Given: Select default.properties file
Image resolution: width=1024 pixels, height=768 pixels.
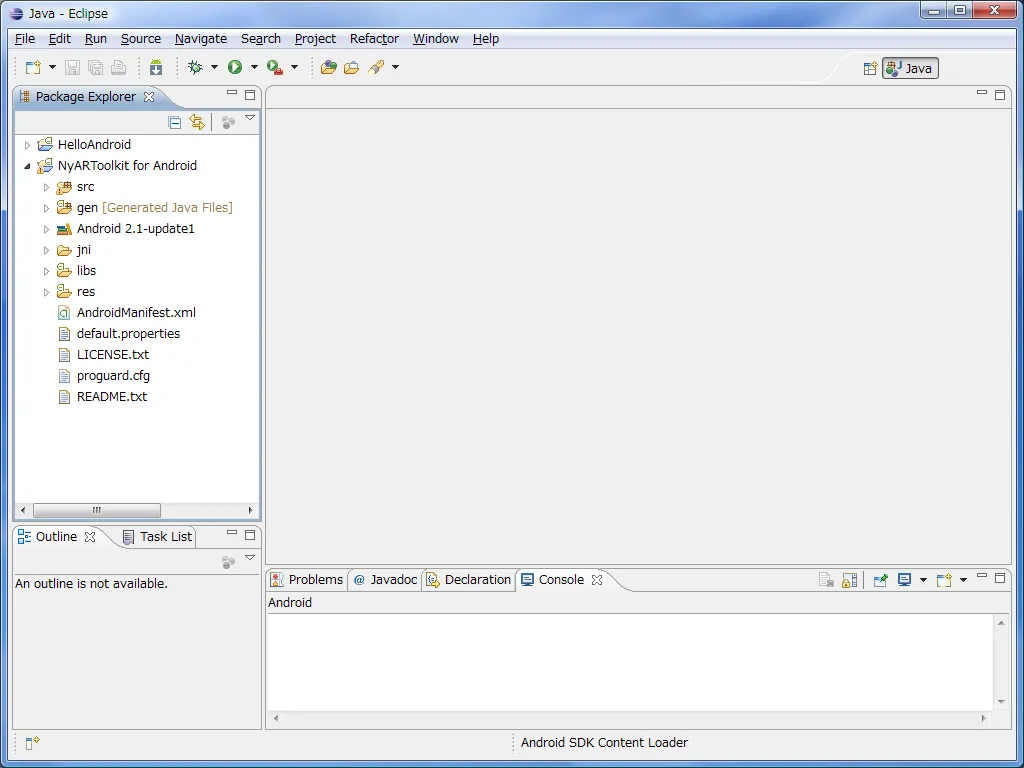Looking at the screenshot, I should (128, 333).
